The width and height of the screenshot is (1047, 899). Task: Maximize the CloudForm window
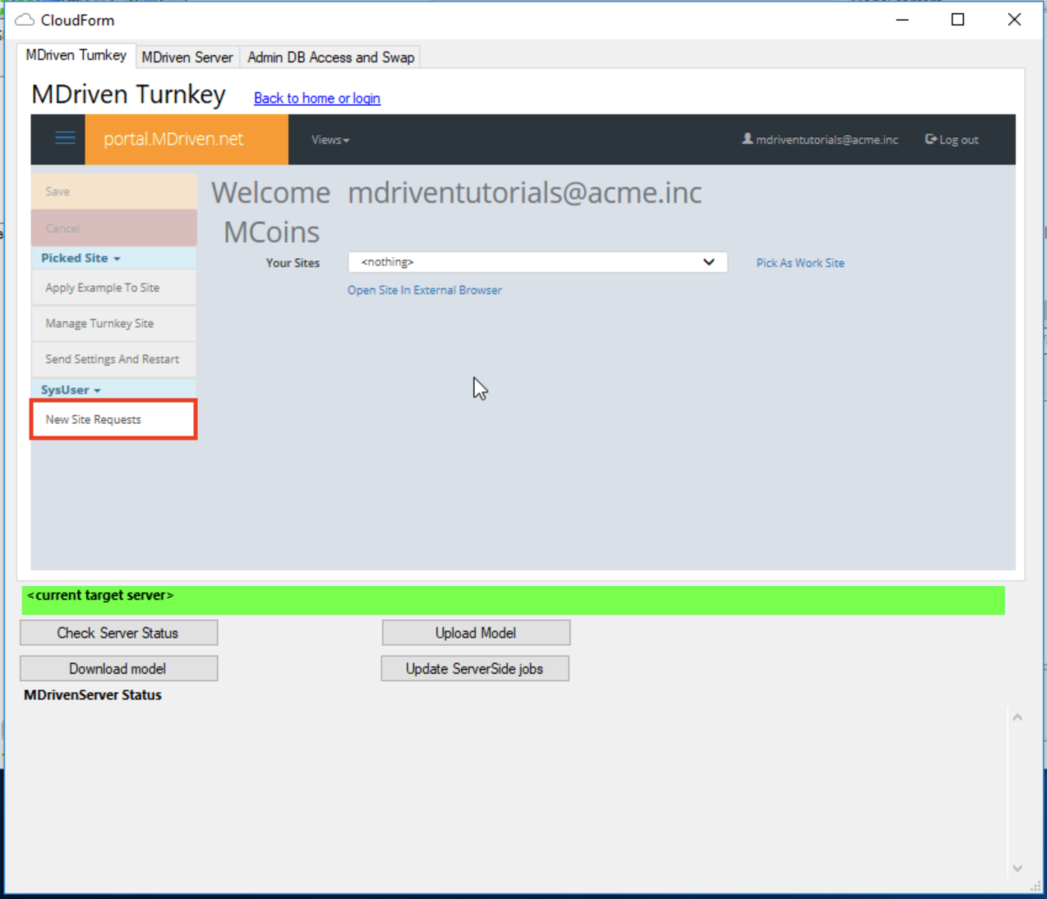(x=958, y=20)
